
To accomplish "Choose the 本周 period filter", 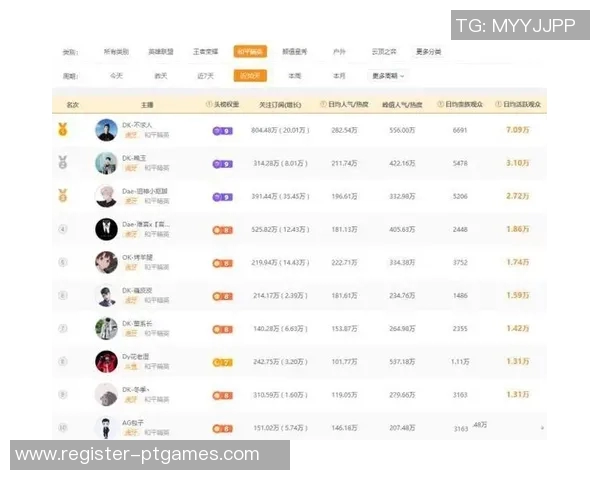I will [295, 76].
